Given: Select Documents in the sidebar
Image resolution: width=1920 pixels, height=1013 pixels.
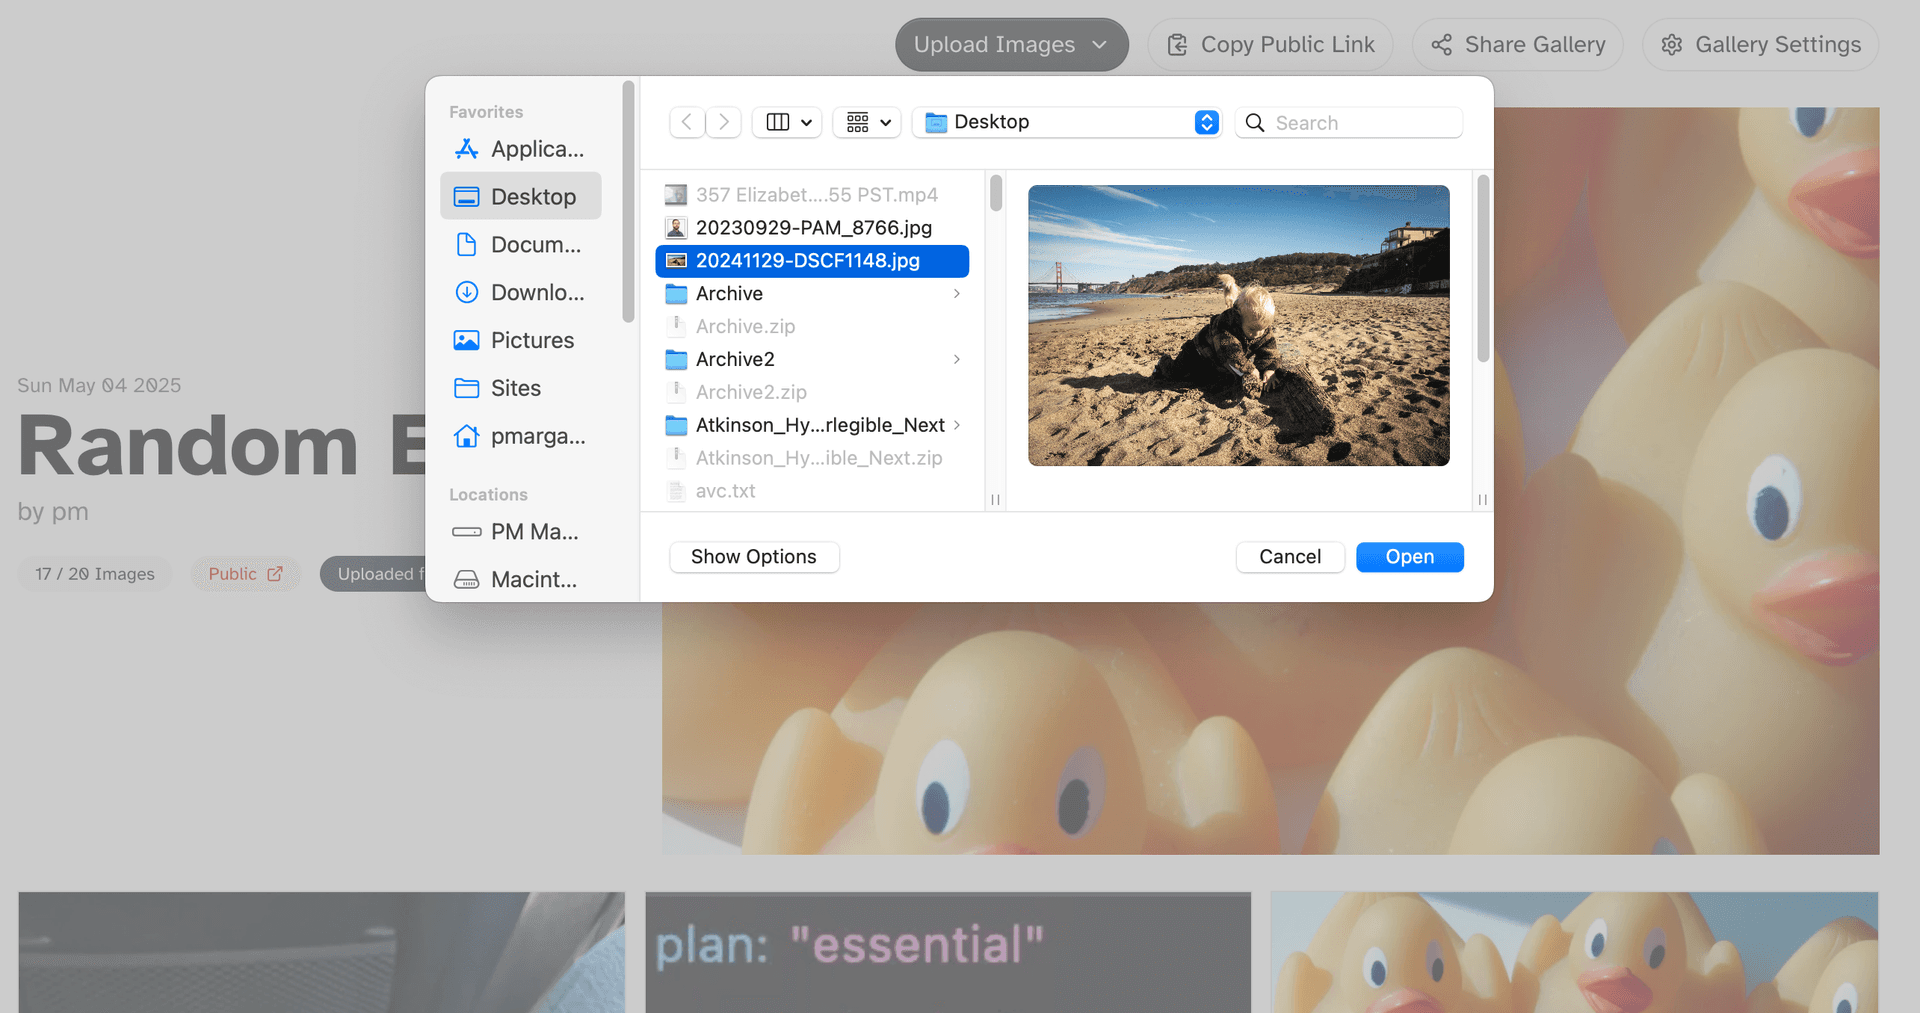Looking at the screenshot, I should tap(520, 245).
